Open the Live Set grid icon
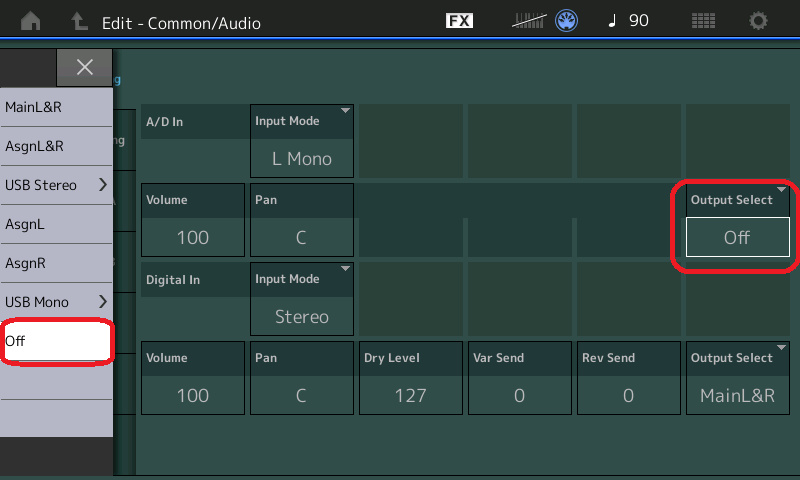 [x=703, y=21]
